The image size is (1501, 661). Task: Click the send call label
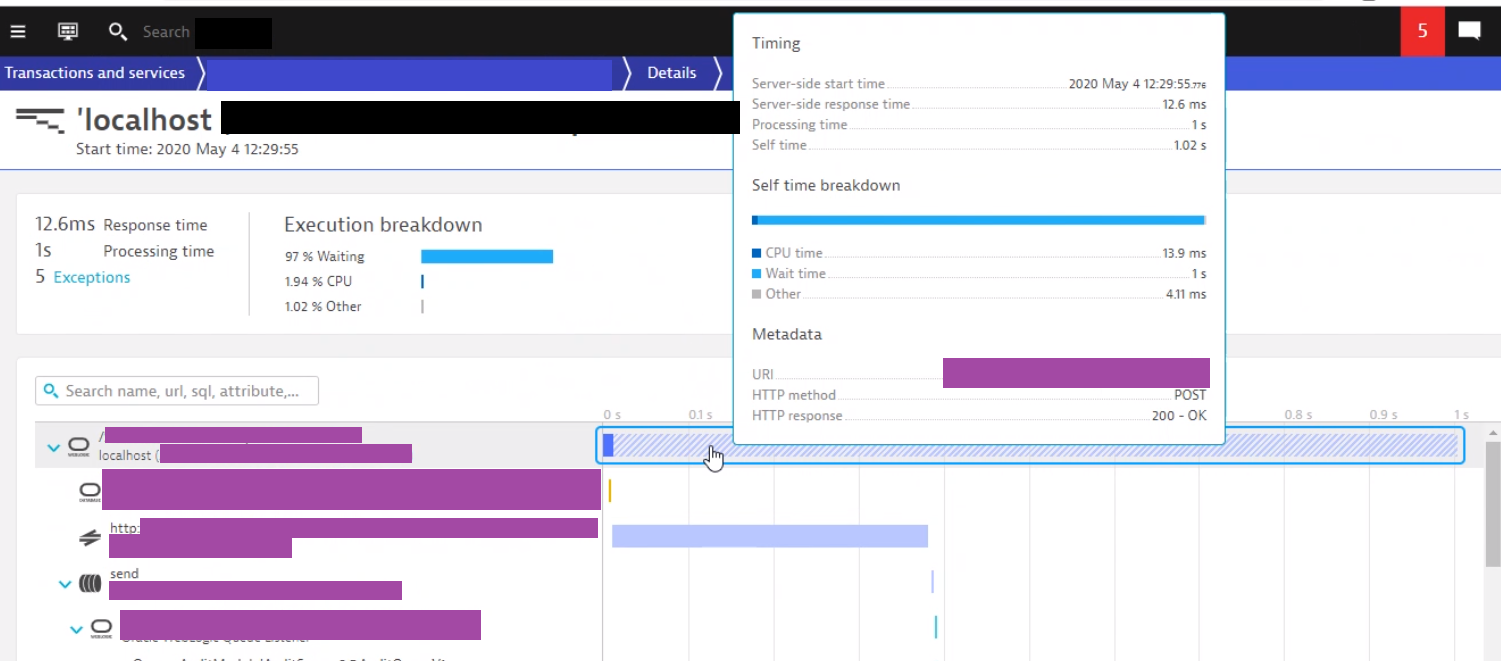click(124, 574)
